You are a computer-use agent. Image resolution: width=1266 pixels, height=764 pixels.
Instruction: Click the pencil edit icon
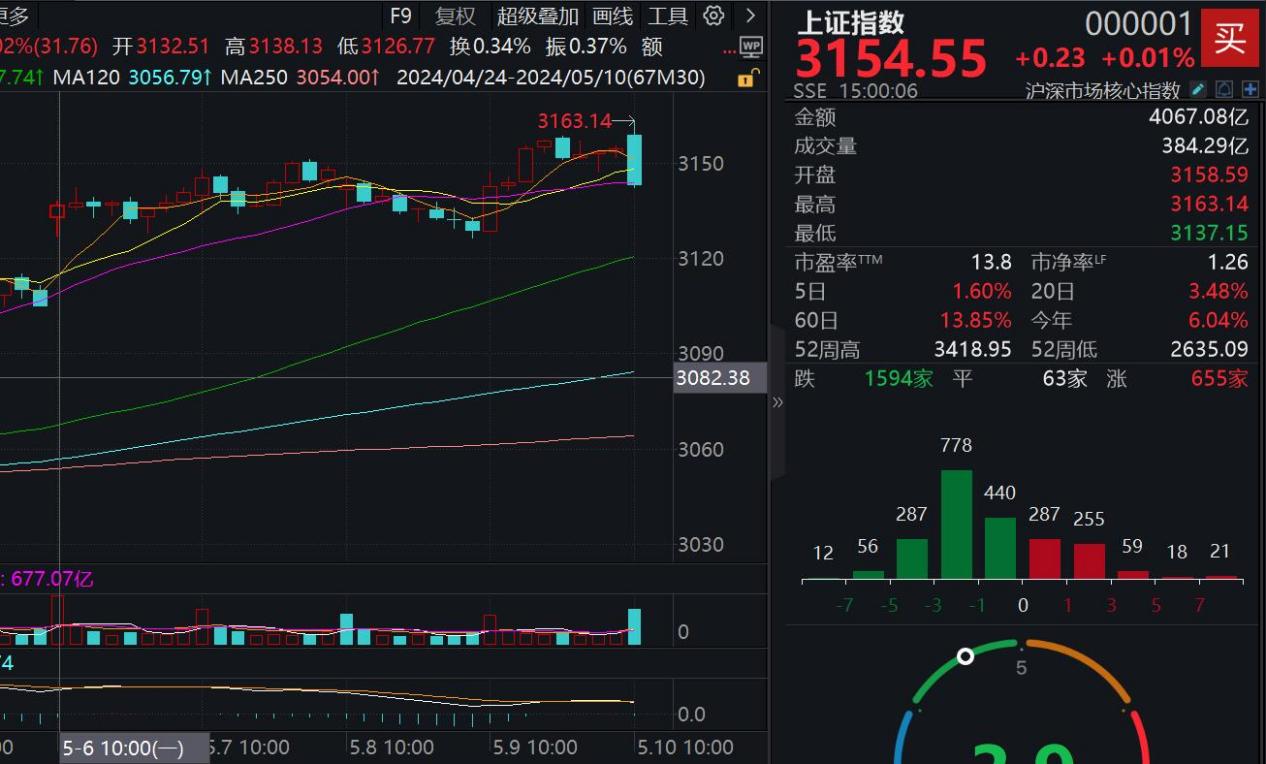click(x=1198, y=90)
